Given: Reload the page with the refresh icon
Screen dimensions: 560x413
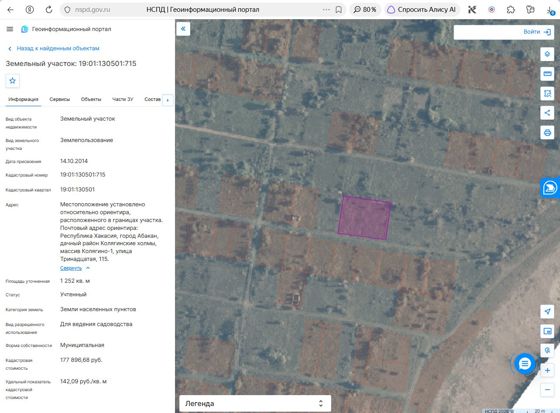Looking at the screenshot, I should 49,10.
